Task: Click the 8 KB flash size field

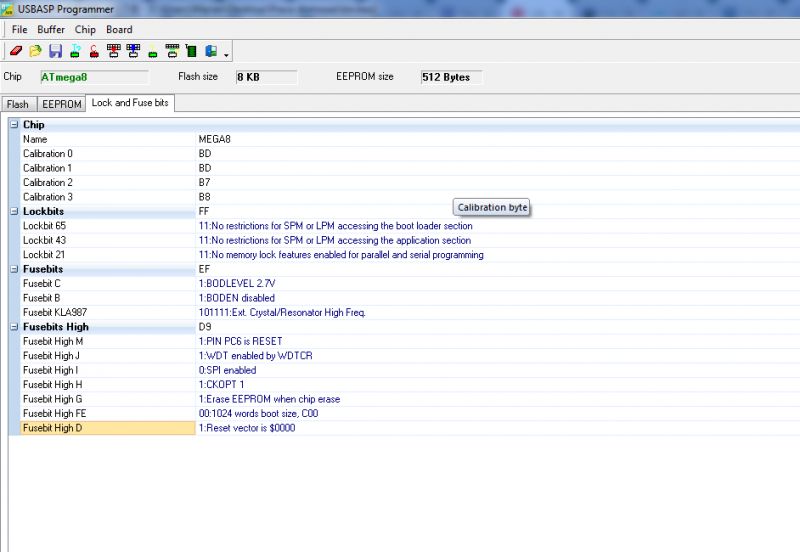Action: 266,77
